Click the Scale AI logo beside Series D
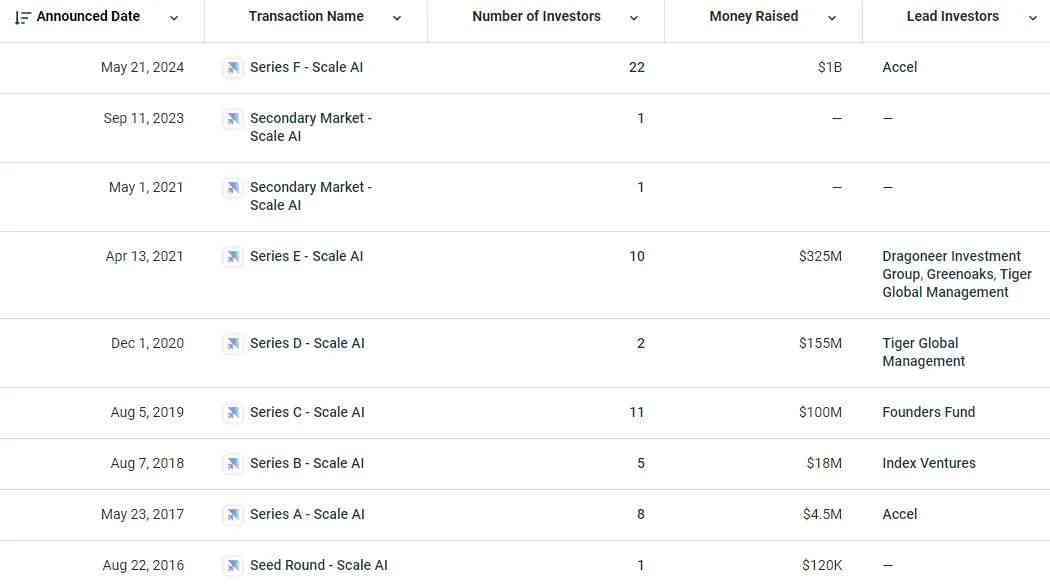1050x586 pixels. 232,344
